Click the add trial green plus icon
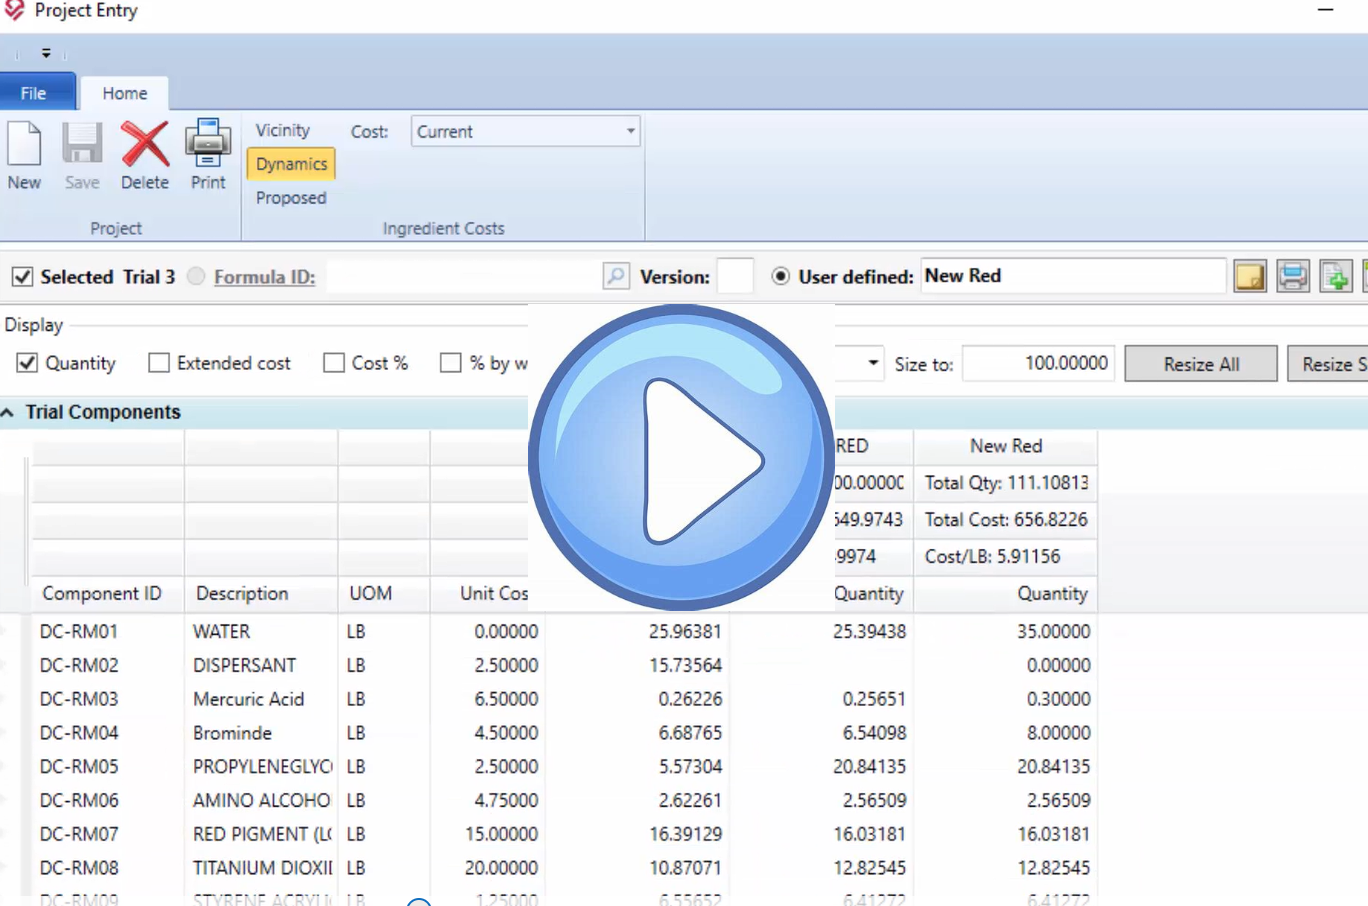 (x=1336, y=276)
